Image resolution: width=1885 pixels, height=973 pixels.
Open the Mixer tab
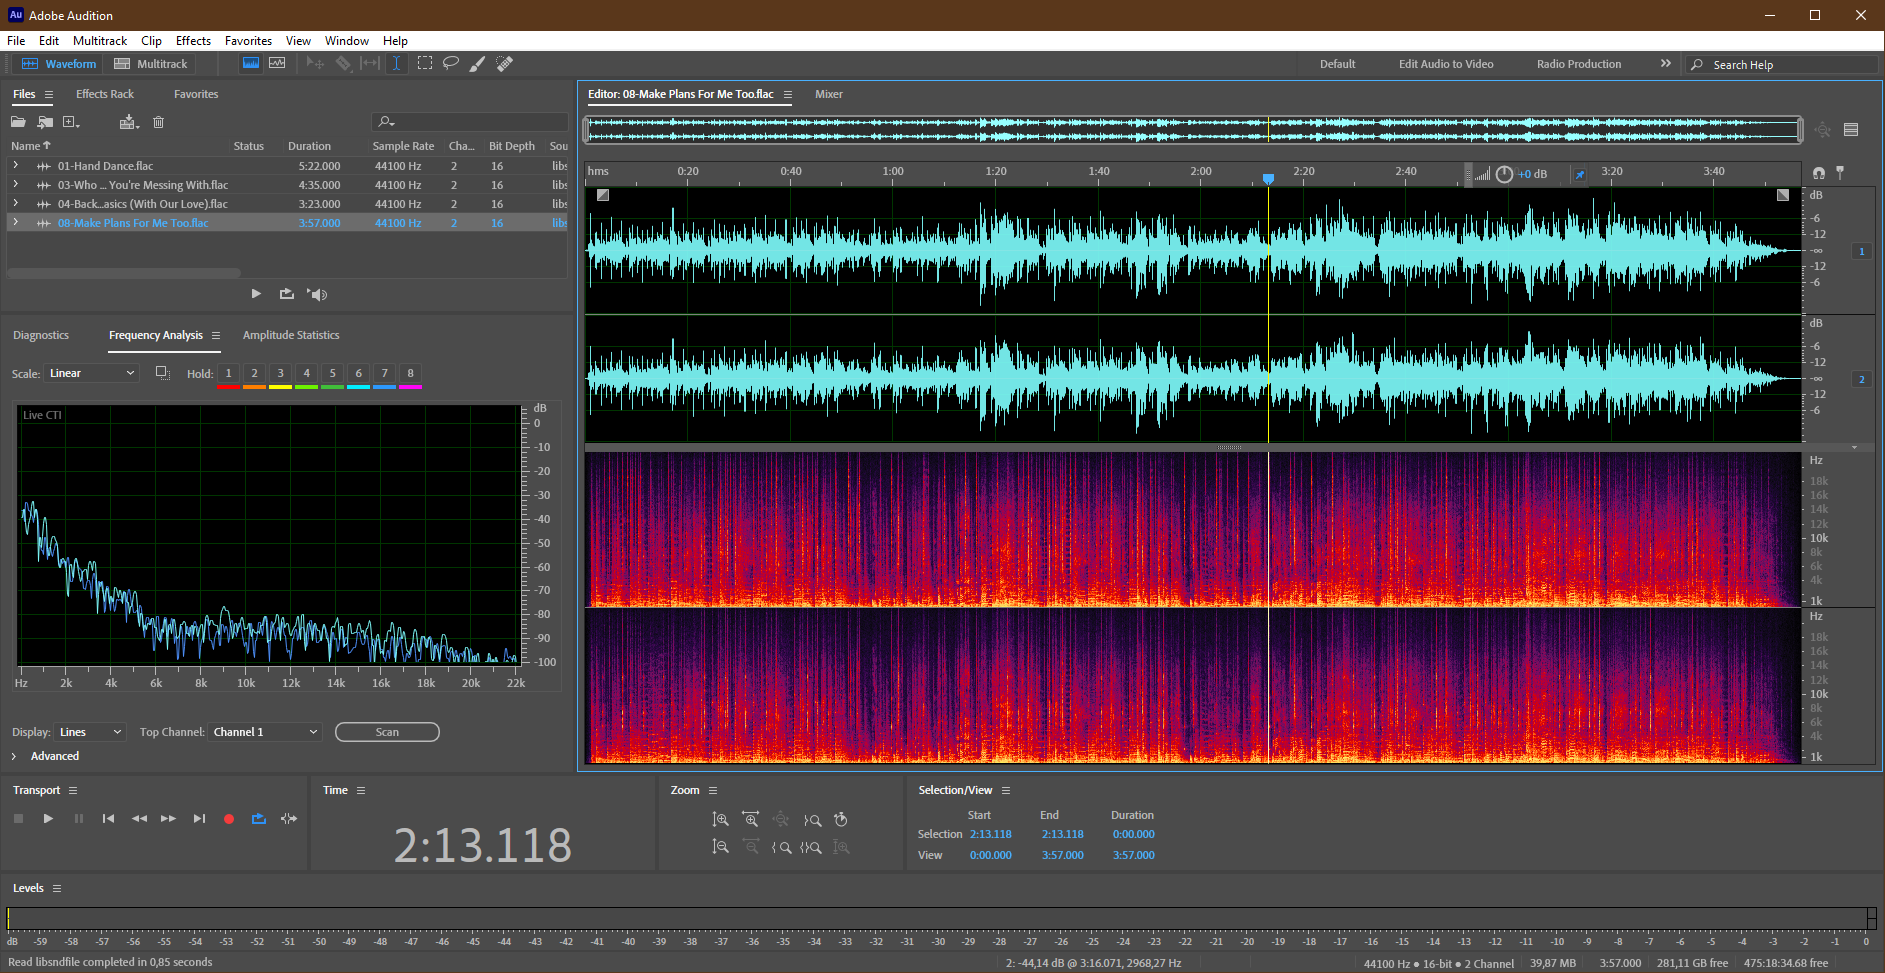coord(829,94)
